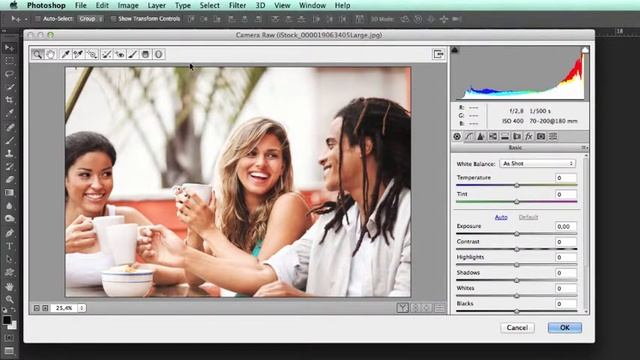
Task: Zoom out with the minus button
Action: click(37, 308)
